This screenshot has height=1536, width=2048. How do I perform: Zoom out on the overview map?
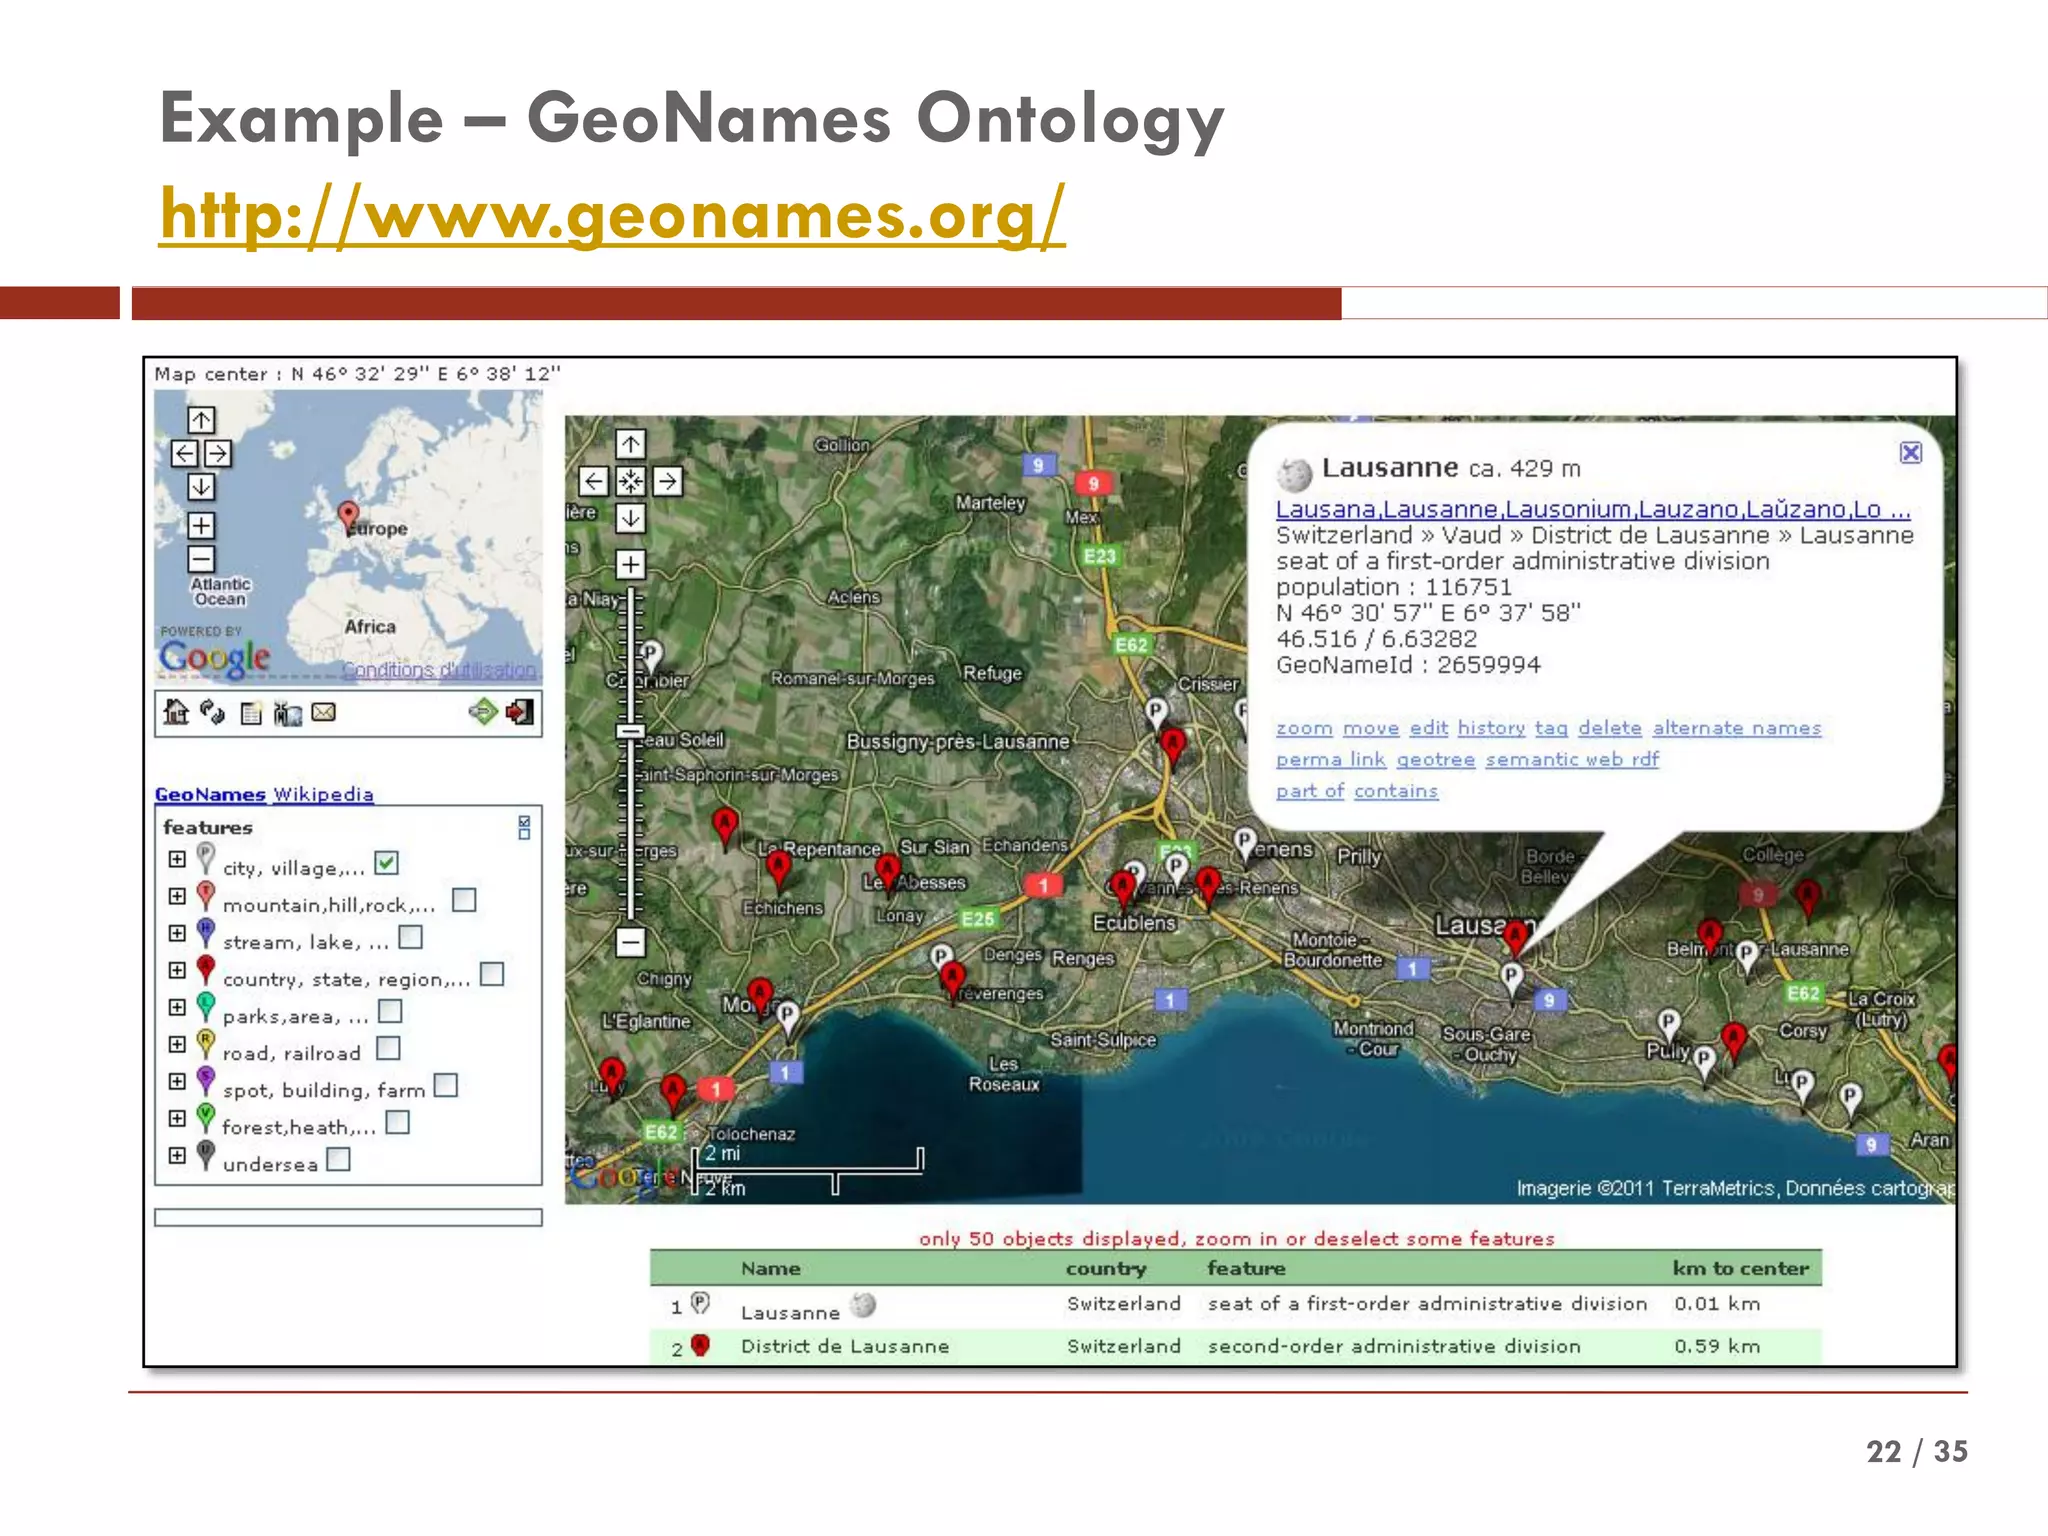pos(201,559)
